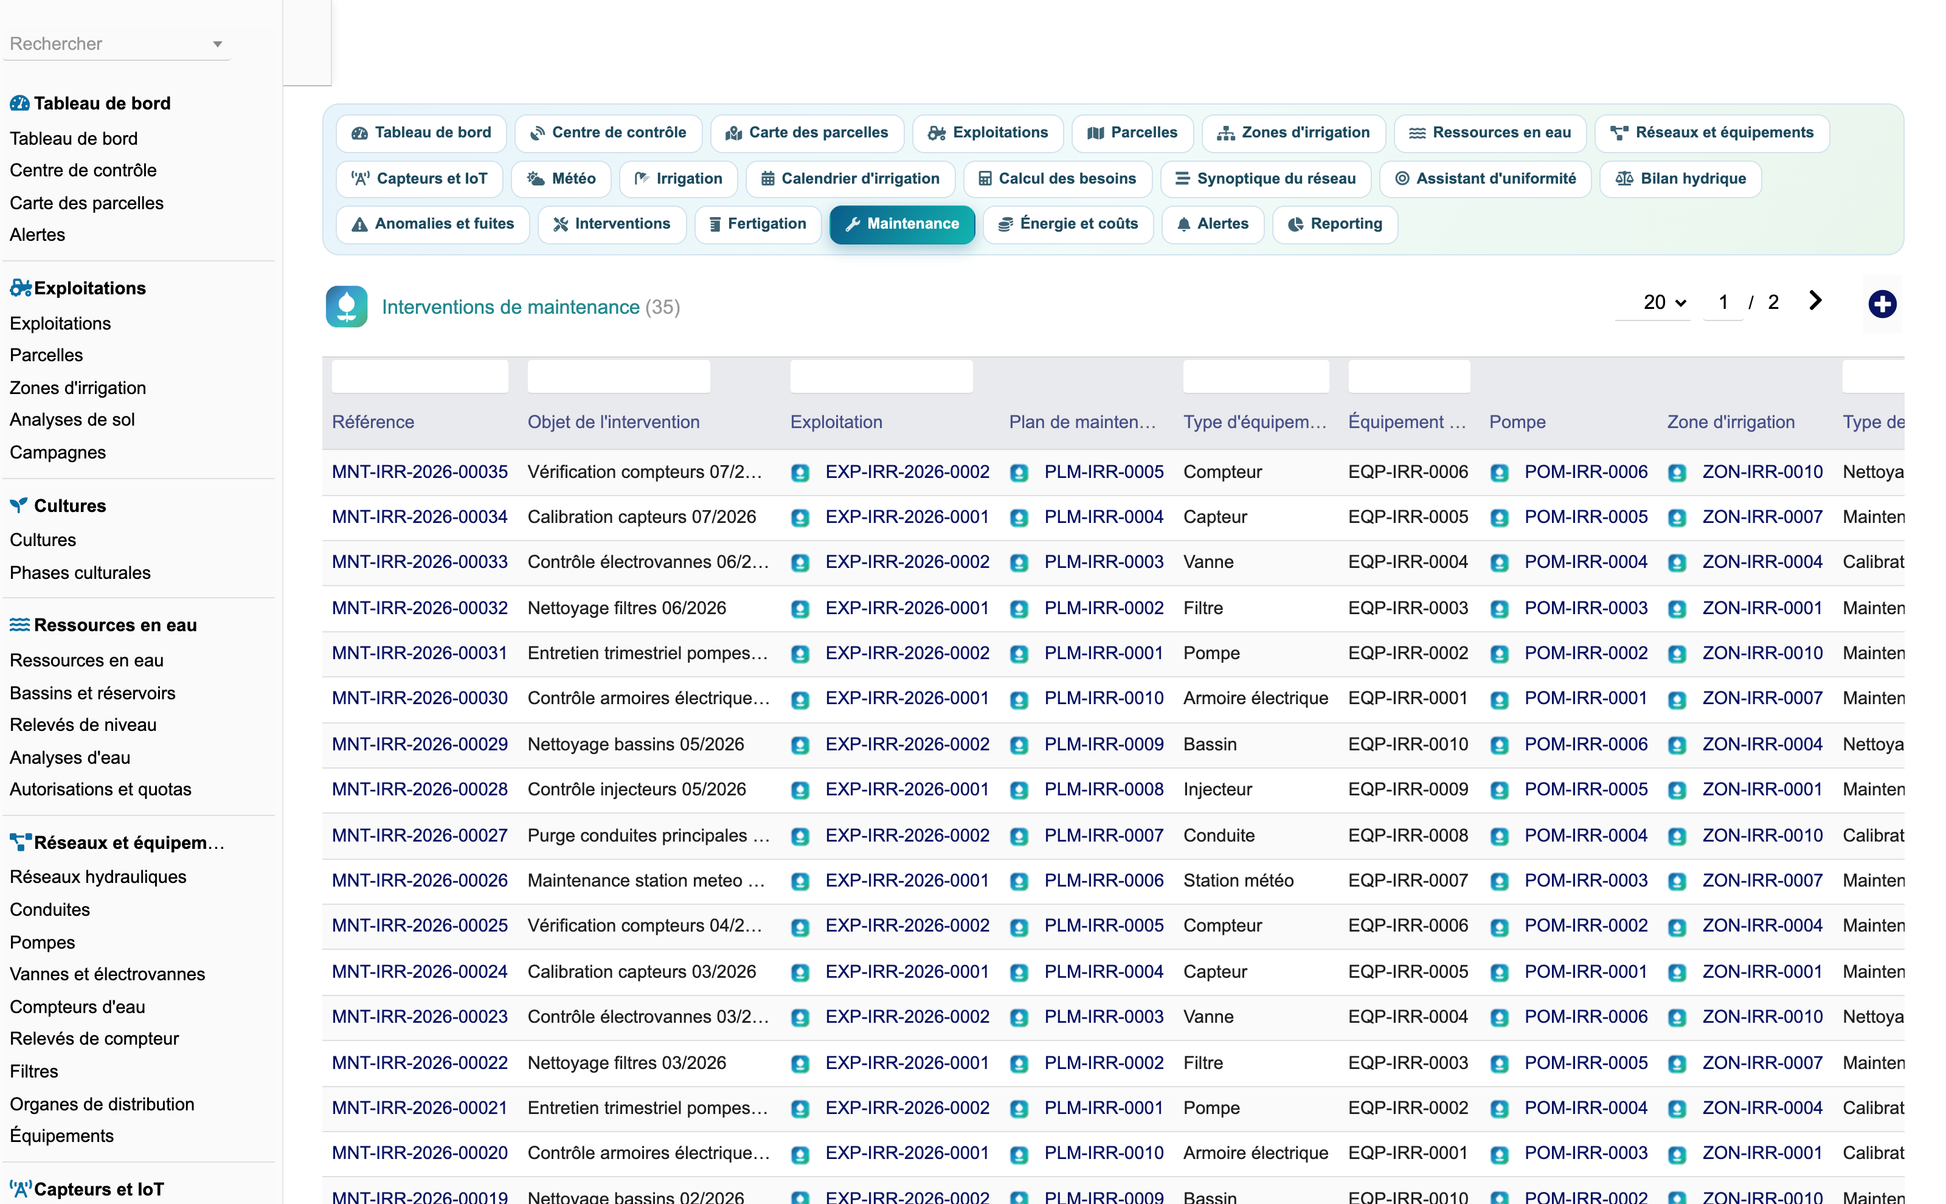This screenshot has width=1946, height=1204.
Task: Select EQP-IRR-0008 cell in row 00027
Action: pos(1408,835)
